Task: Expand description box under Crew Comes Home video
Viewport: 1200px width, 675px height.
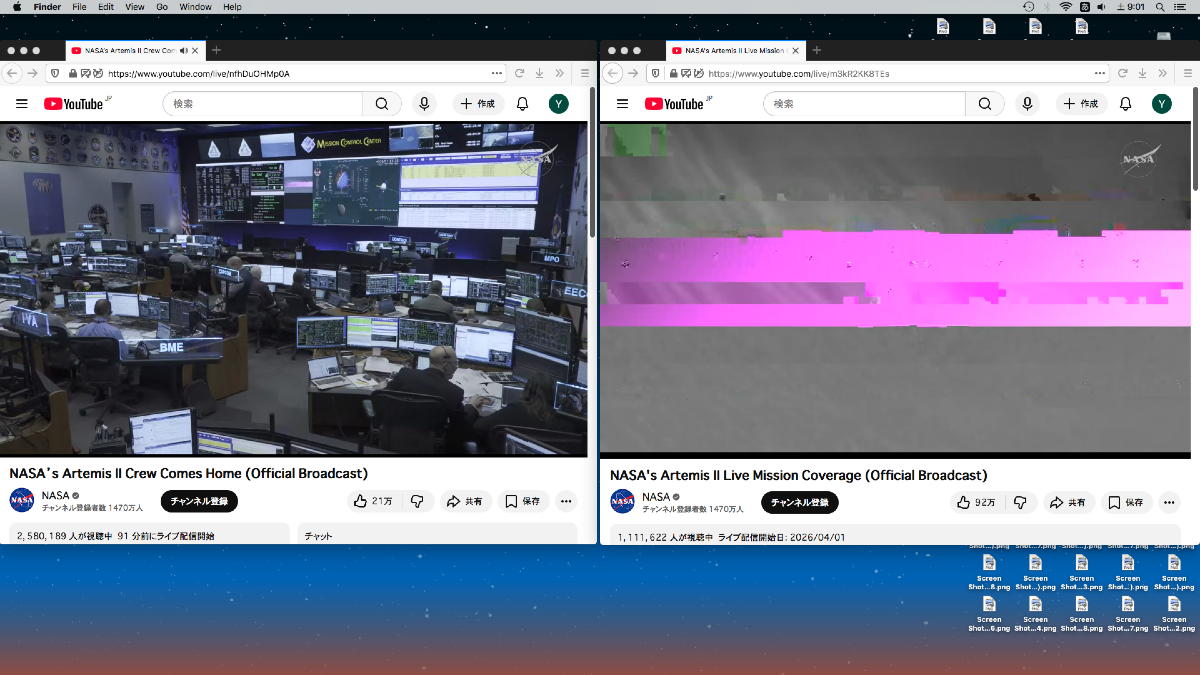Action: point(149,533)
